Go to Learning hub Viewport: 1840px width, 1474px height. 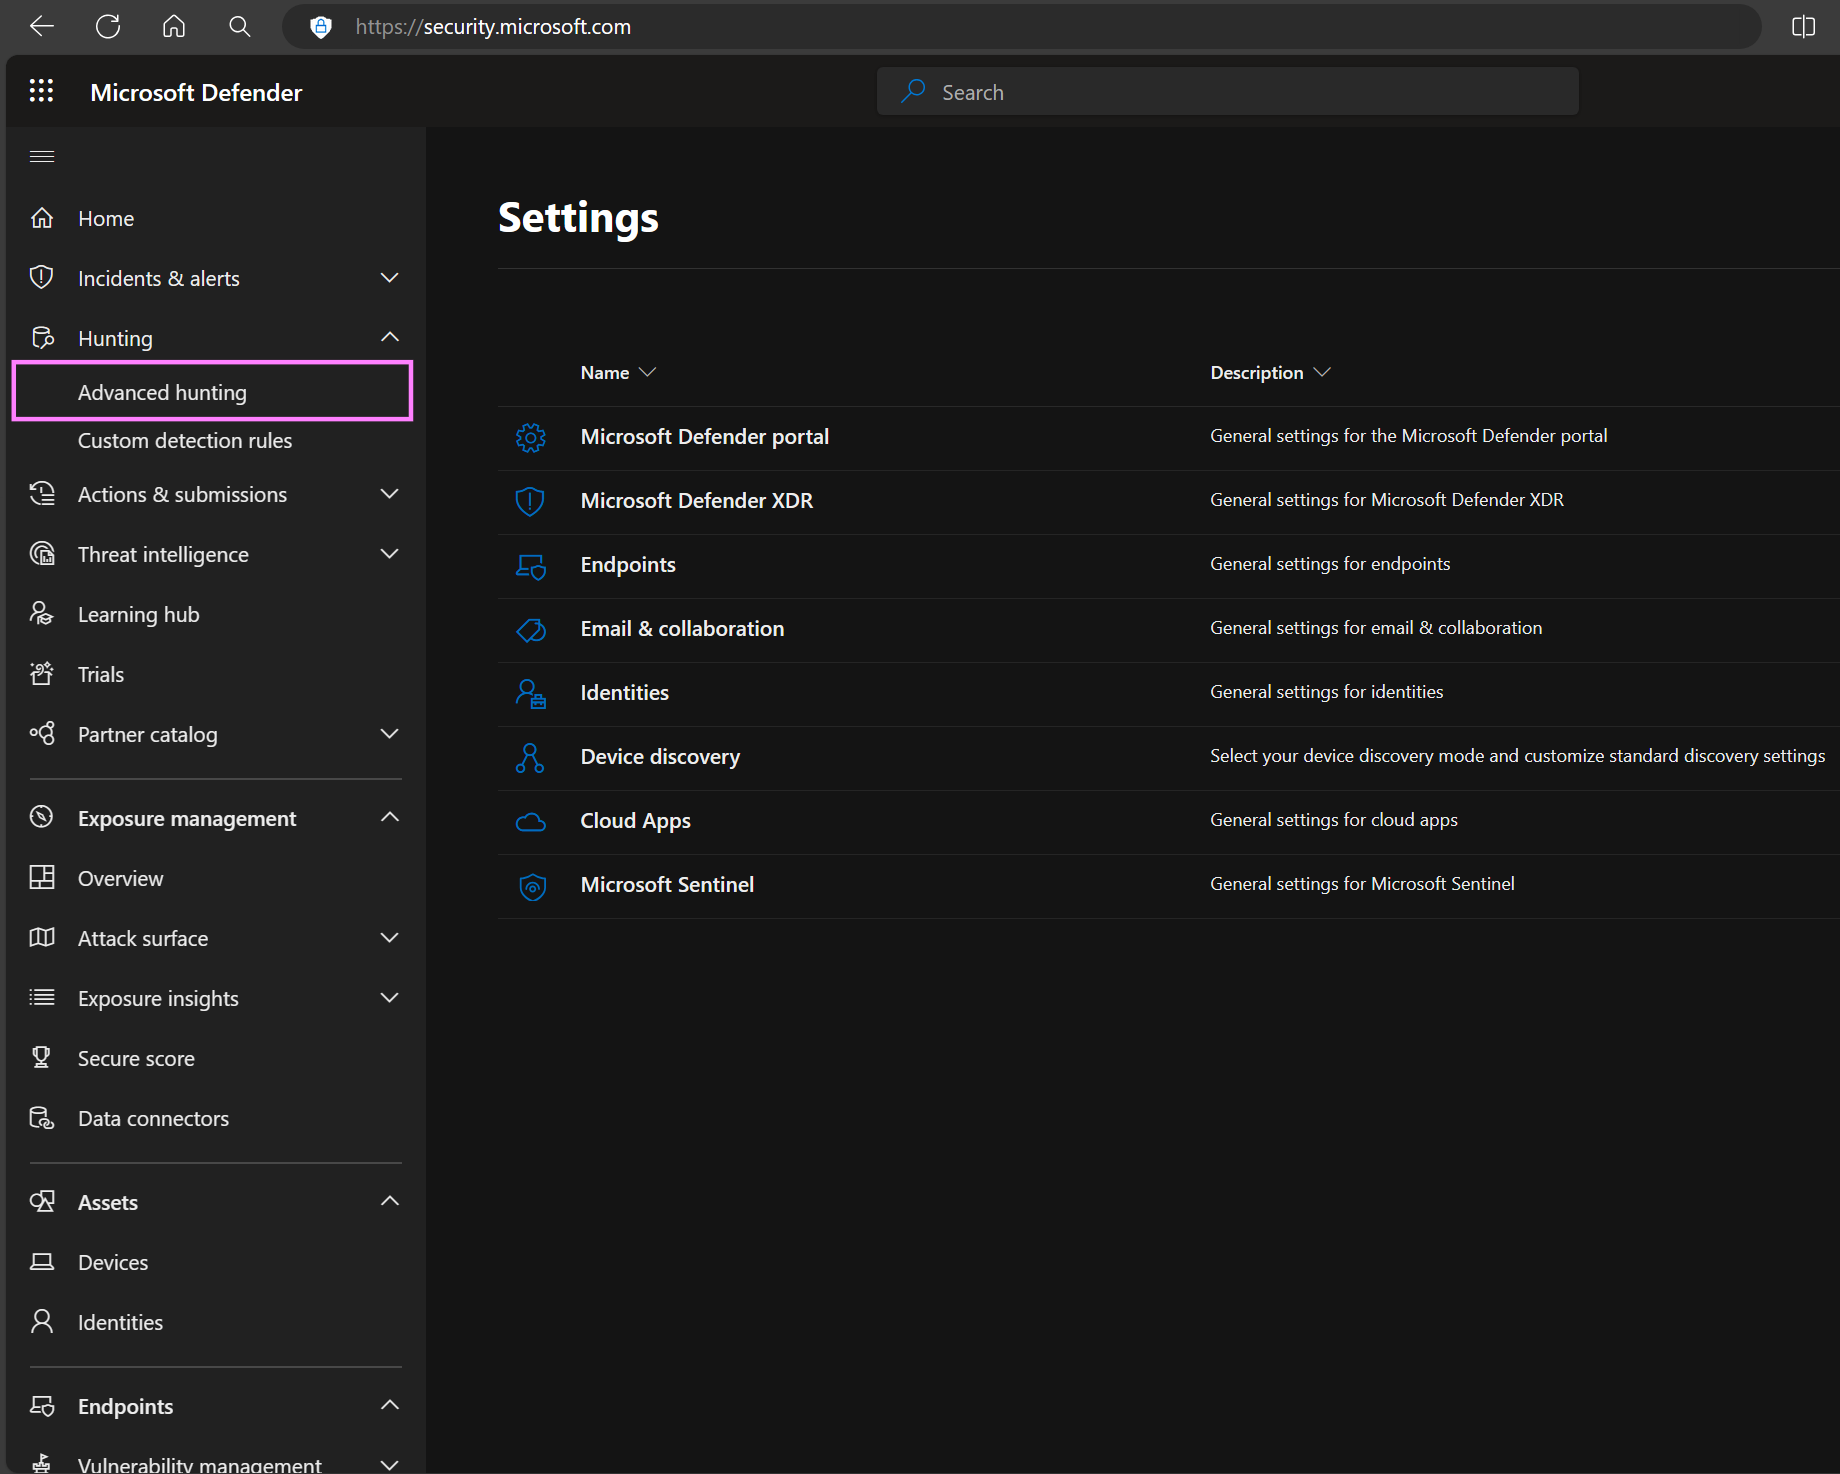(x=139, y=615)
